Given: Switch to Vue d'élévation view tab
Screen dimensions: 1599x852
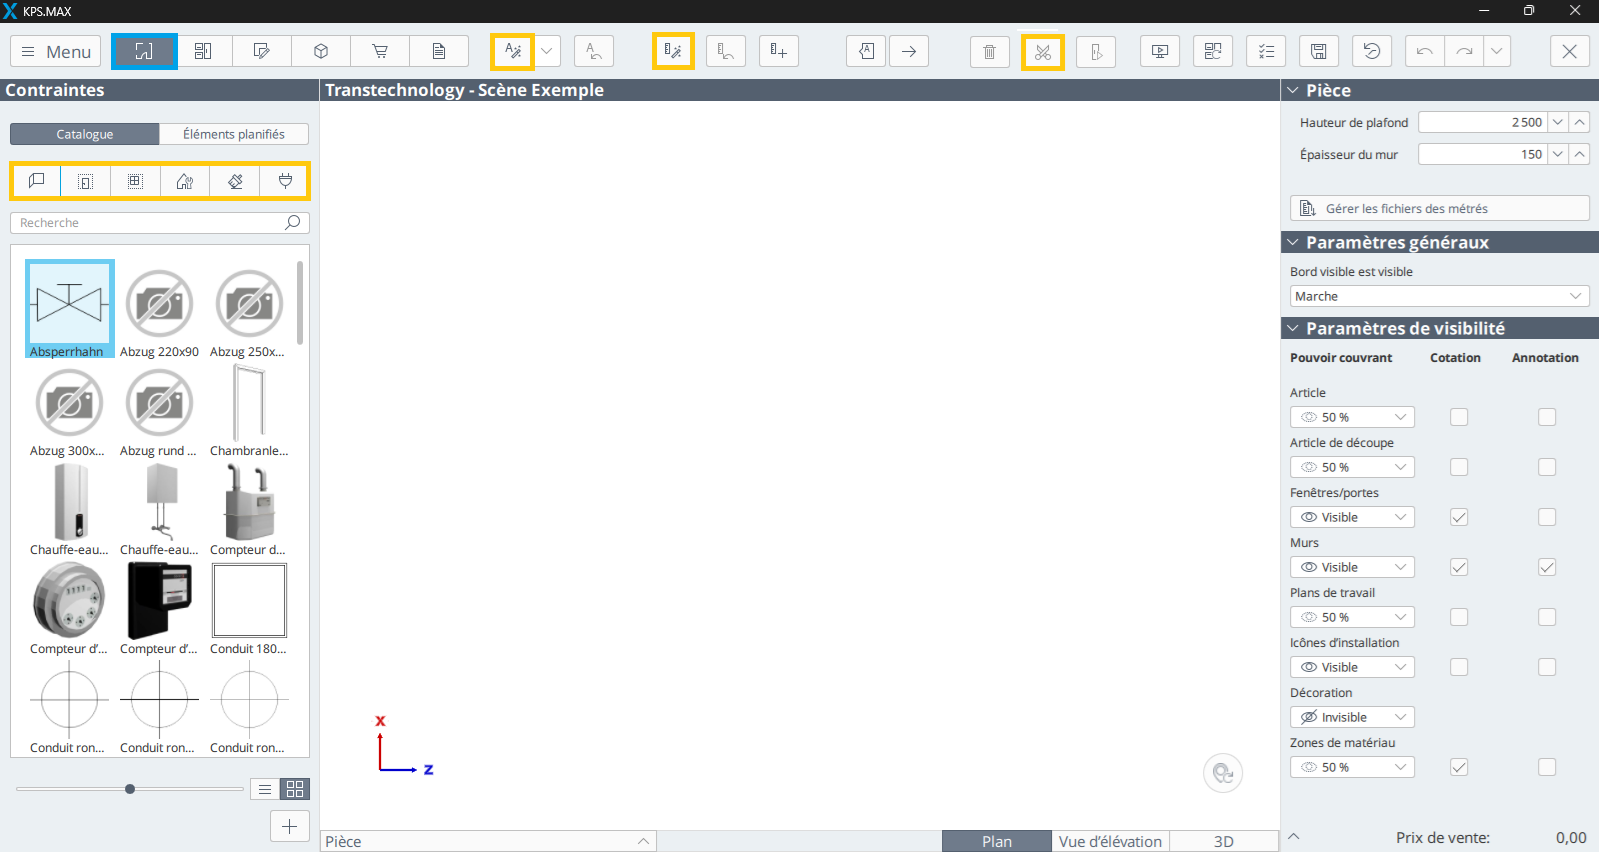Looking at the screenshot, I should pos(1110,841).
